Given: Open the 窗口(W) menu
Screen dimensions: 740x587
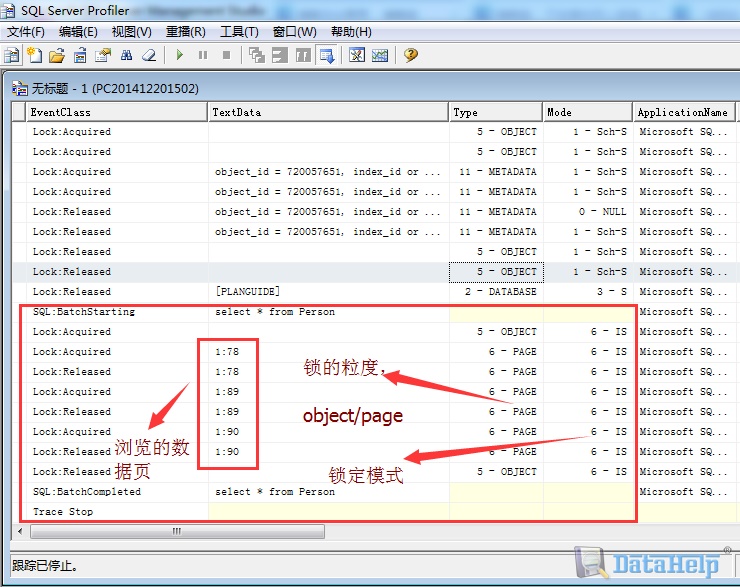Looking at the screenshot, I should 294,32.
